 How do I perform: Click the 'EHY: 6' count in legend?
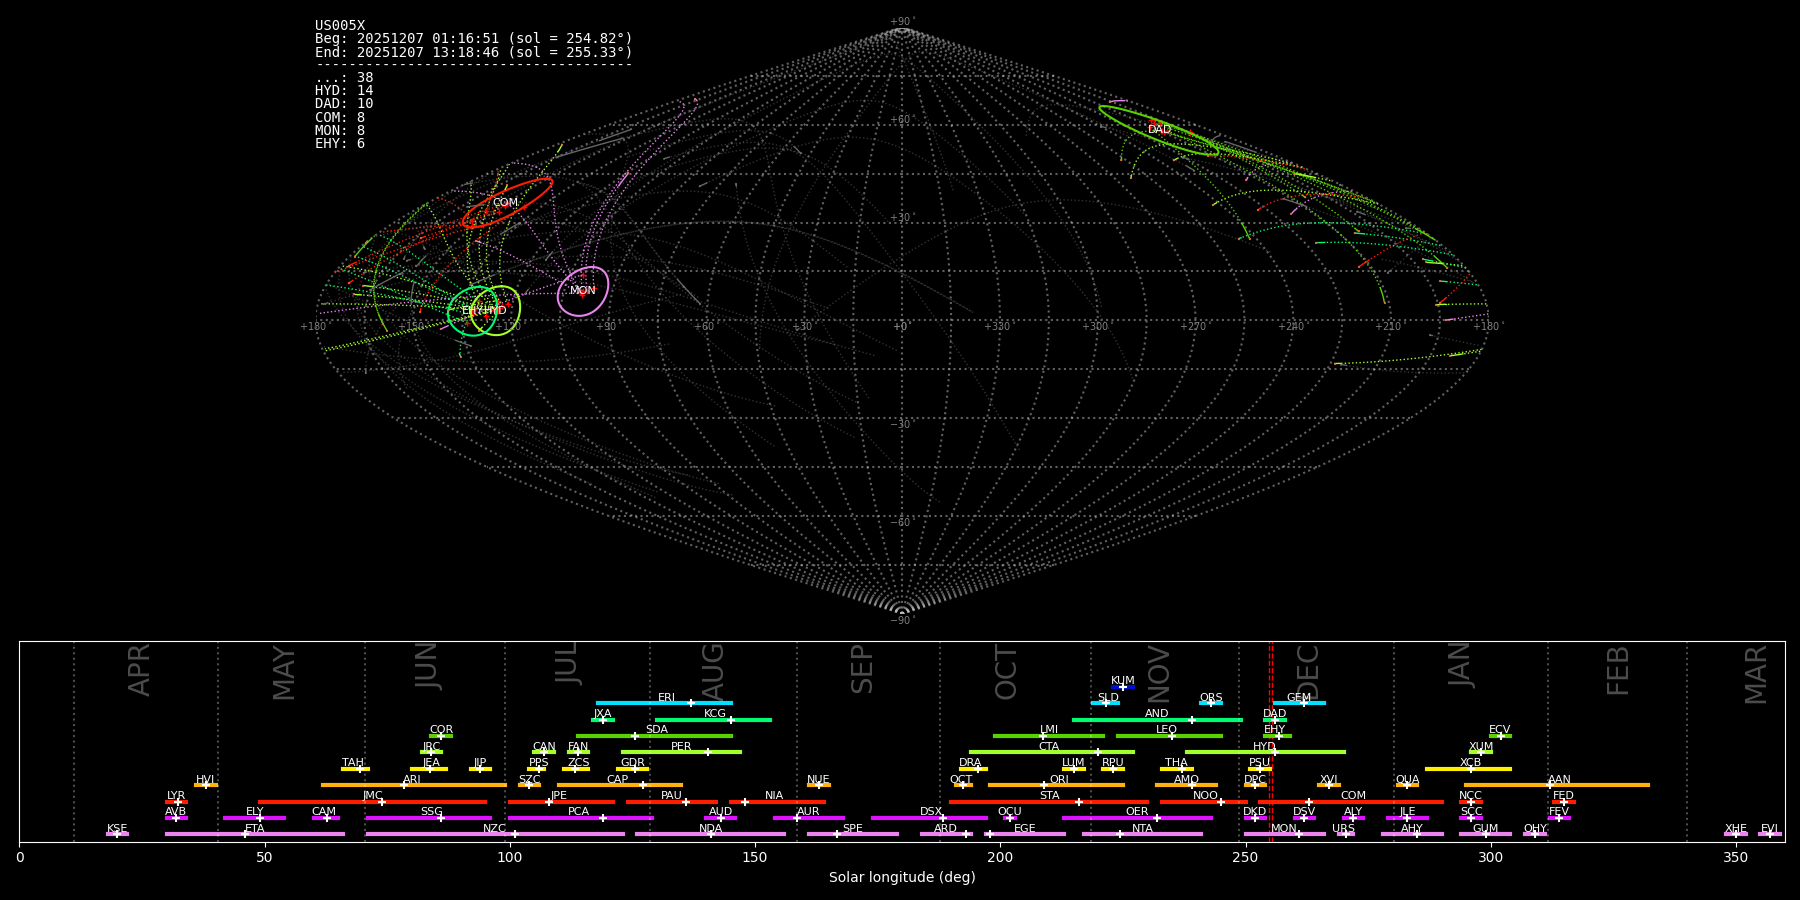(x=340, y=144)
